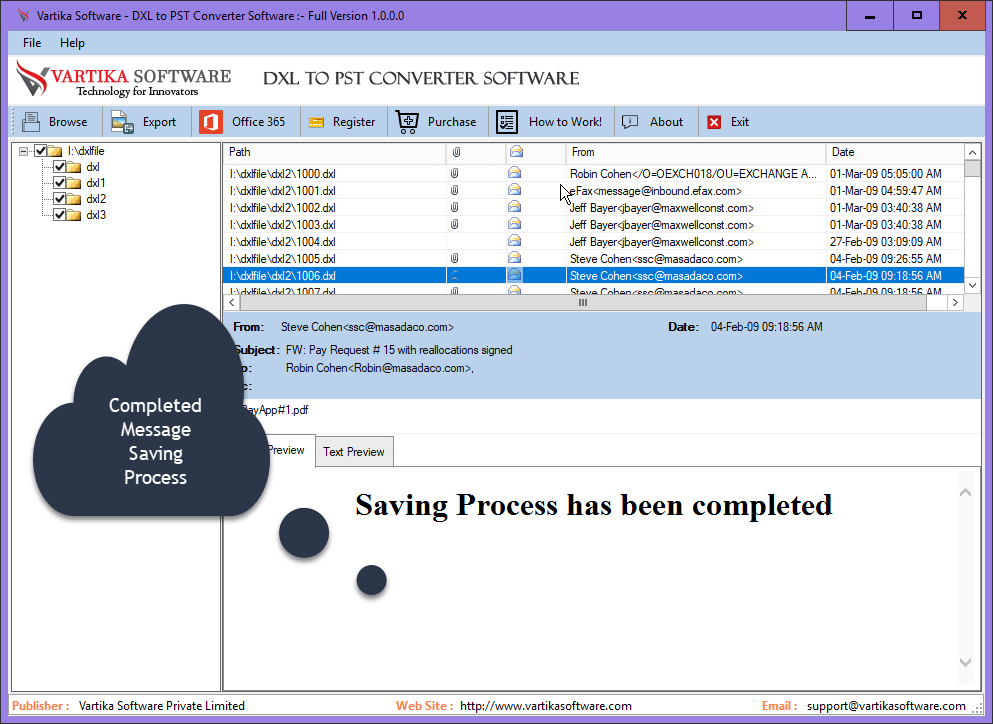
Task: Click the How to Work checklist icon
Action: point(507,122)
